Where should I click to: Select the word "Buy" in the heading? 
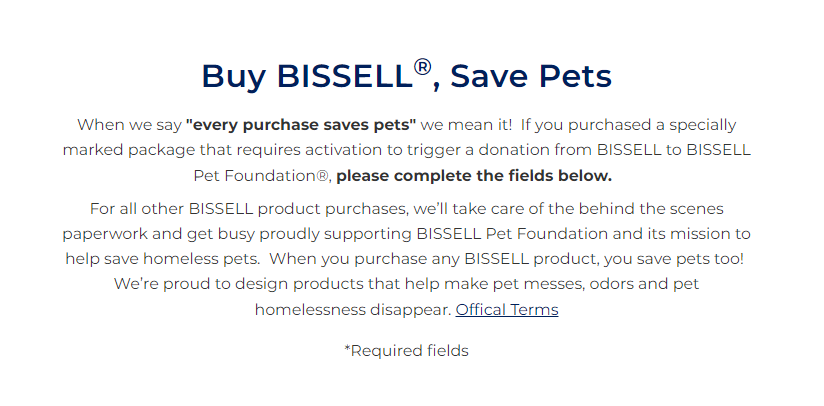point(233,77)
